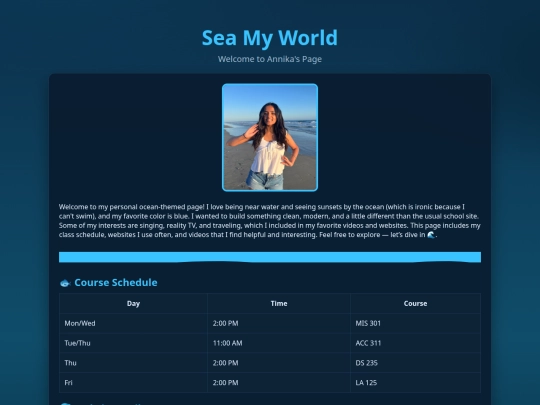Viewport: 540px width, 405px height.
Task: Click the ACC 311 course cell
Action: (415, 343)
